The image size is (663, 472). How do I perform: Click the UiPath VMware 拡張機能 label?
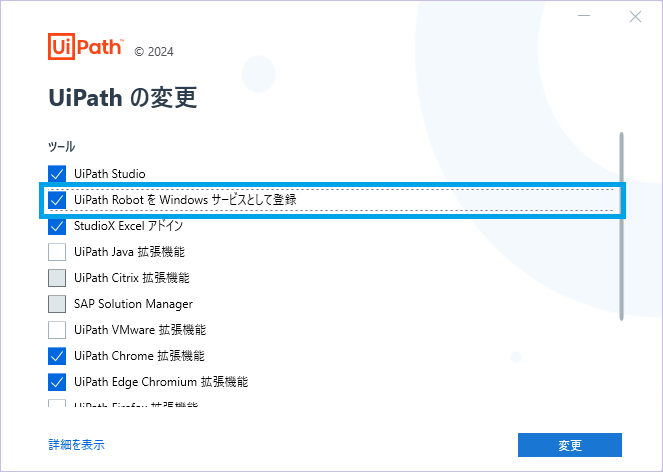point(140,330)
